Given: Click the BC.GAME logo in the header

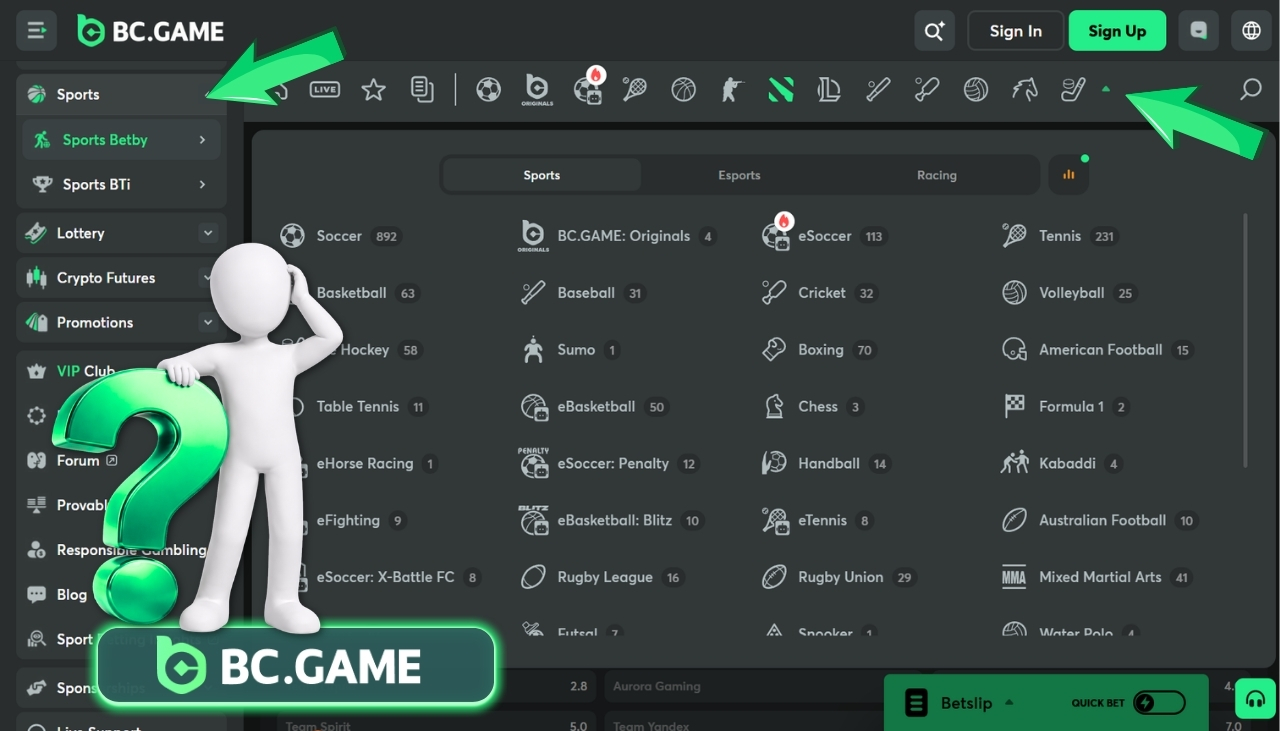Looking at the screenshot, I should pyautogui.click(x=151, y=31).
